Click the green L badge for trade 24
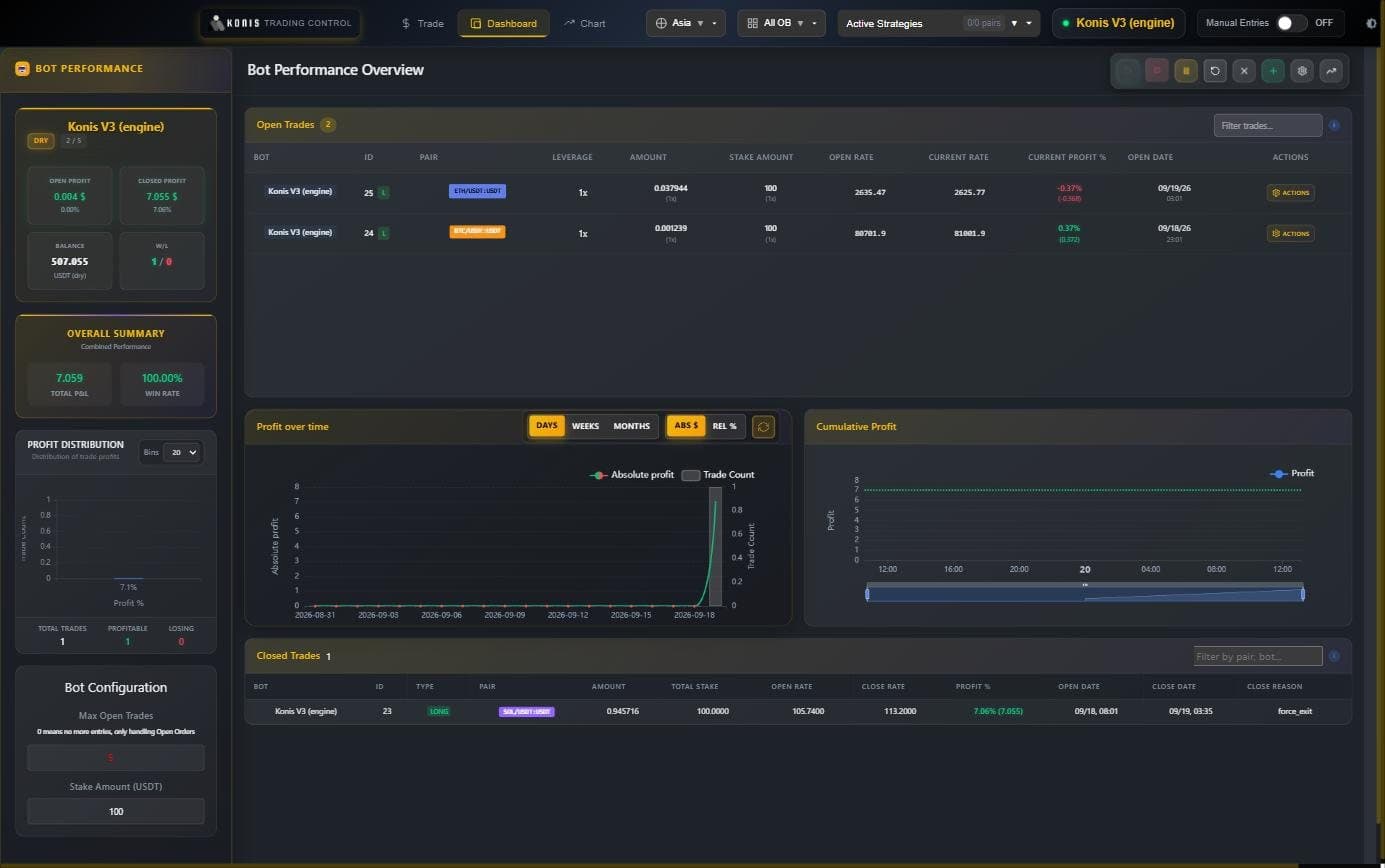This screenshot has height=868, width=1385. 384,233
